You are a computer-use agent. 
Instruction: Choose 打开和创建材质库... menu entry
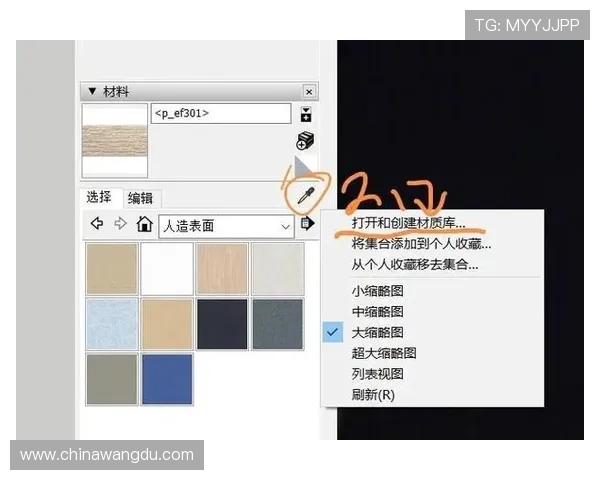(x=408, y=222)
